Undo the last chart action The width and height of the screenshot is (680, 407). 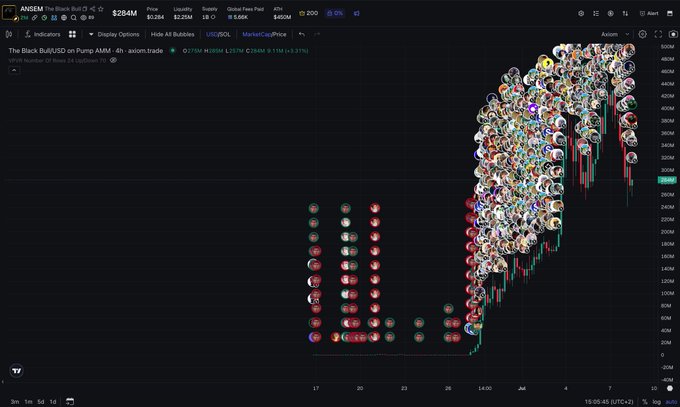pos(302,34)
